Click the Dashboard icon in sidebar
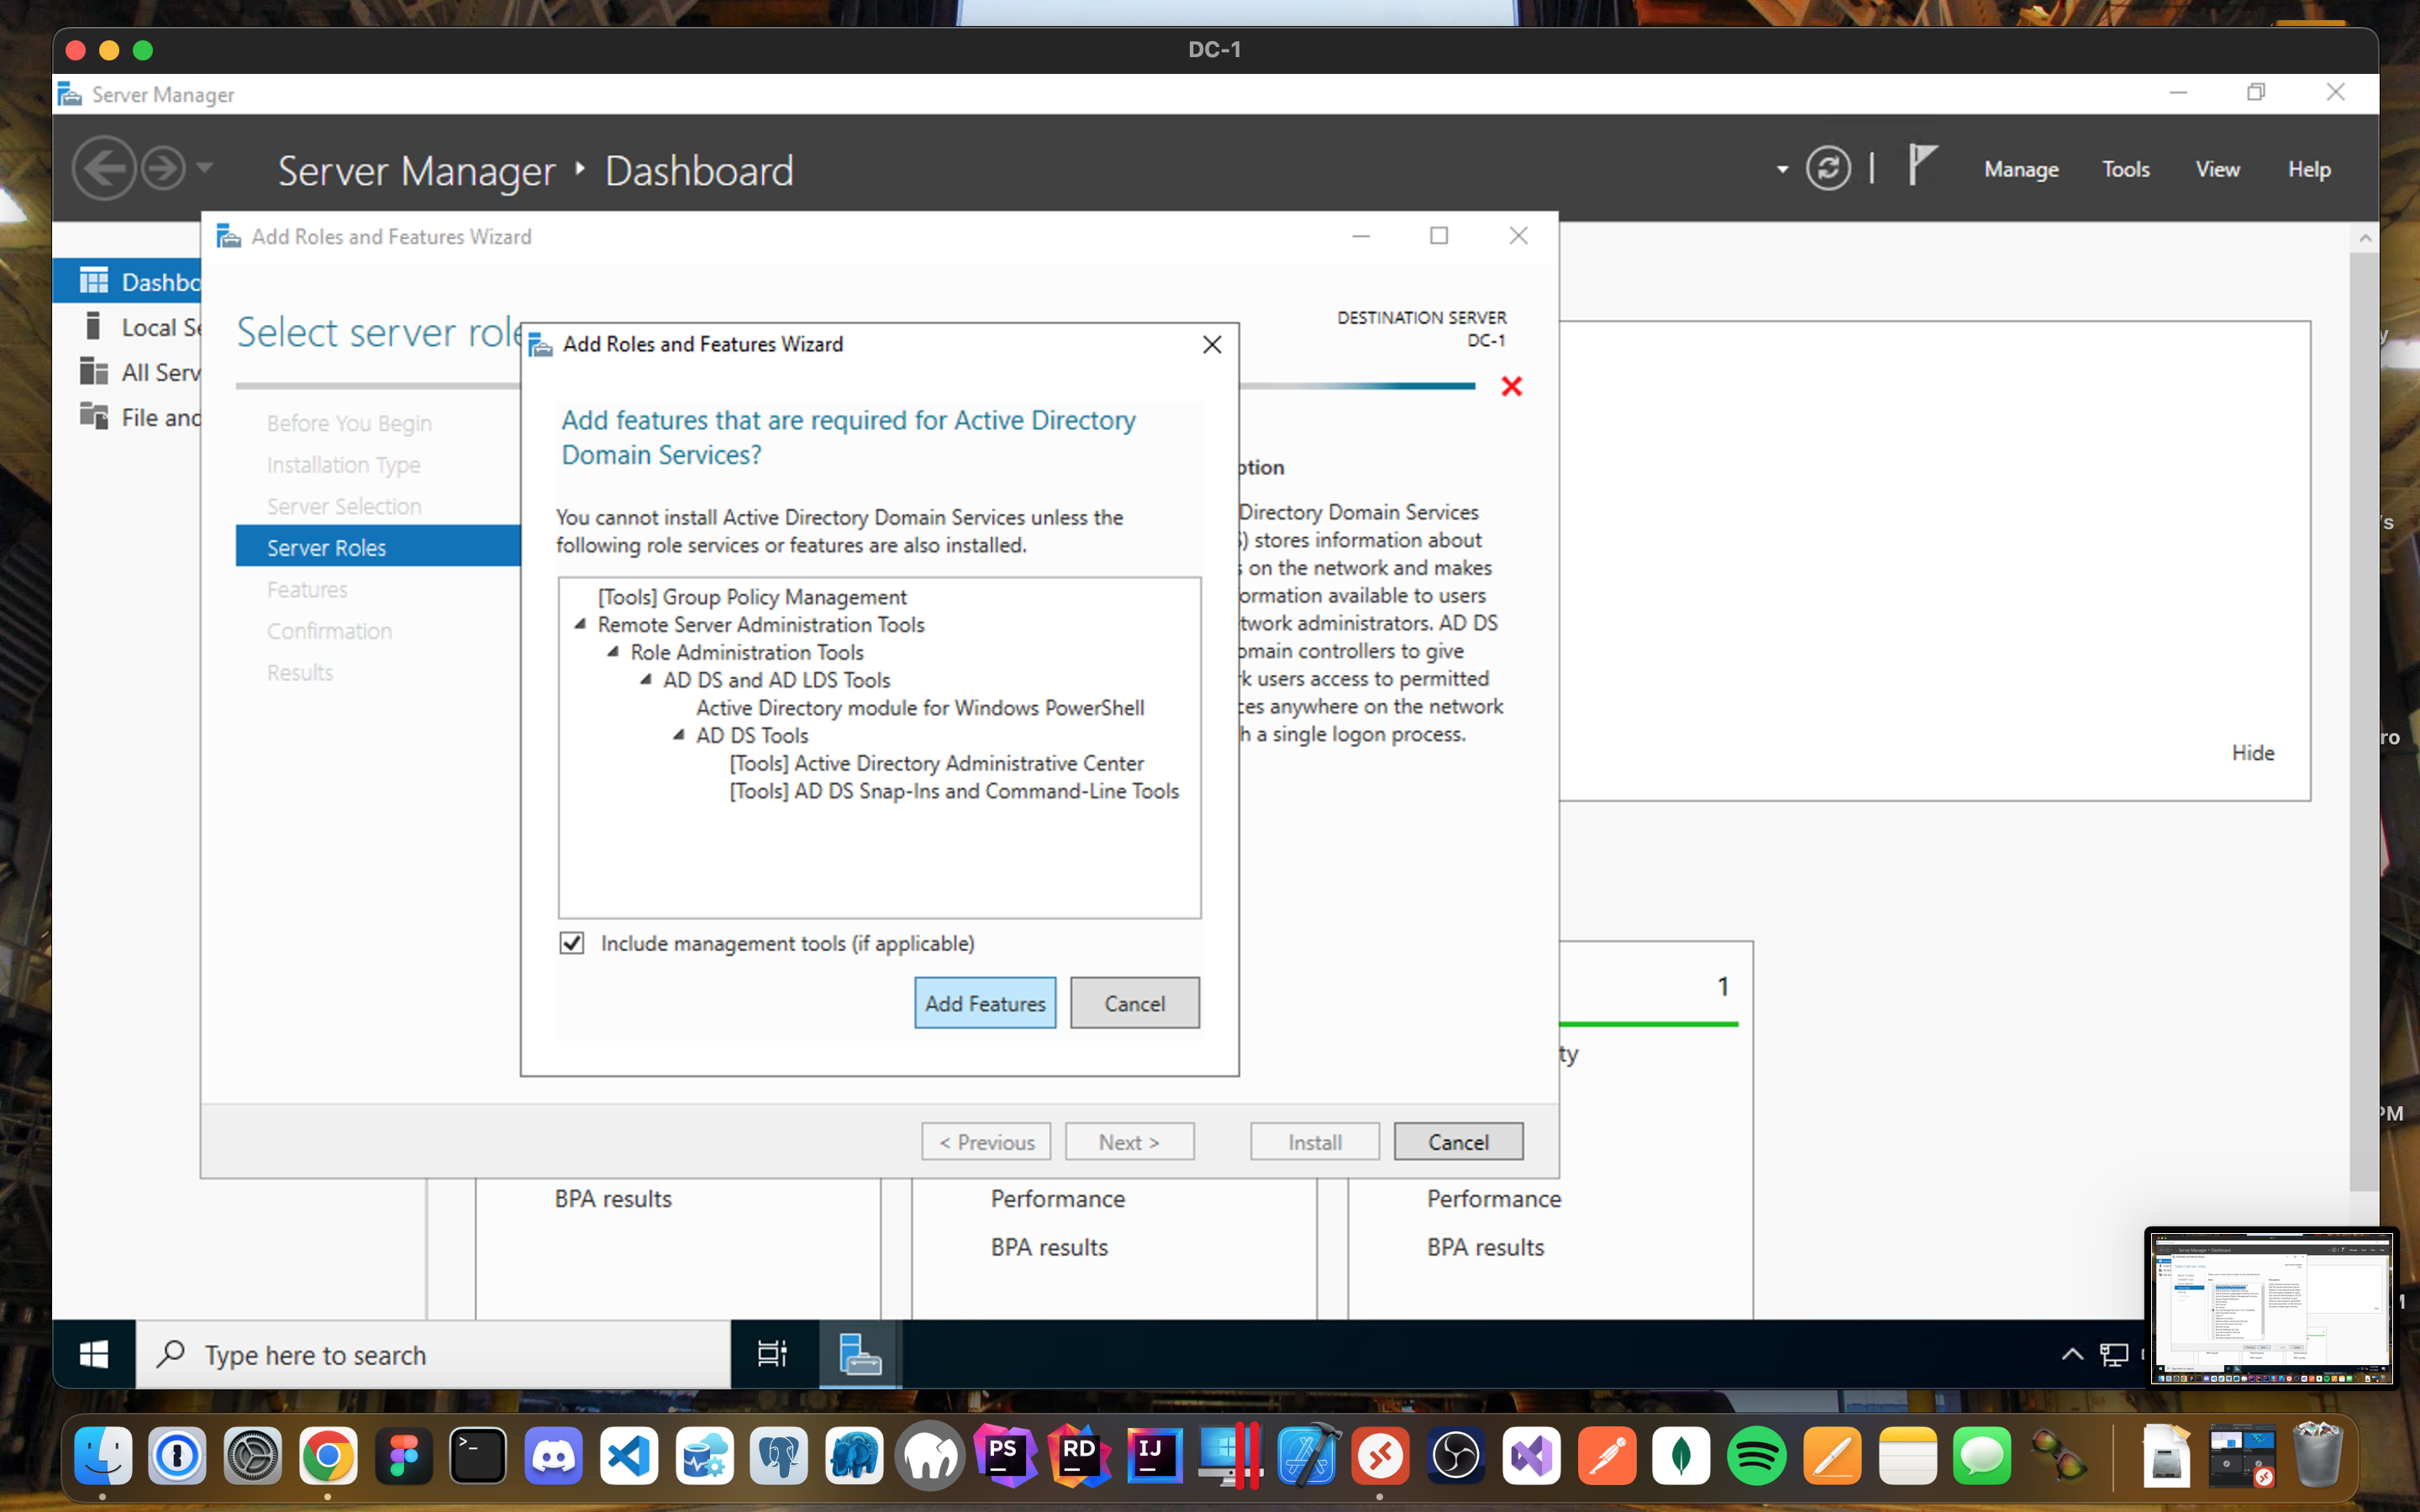This screenshot has height=1512, width=2420. click(x=94, y=281)
